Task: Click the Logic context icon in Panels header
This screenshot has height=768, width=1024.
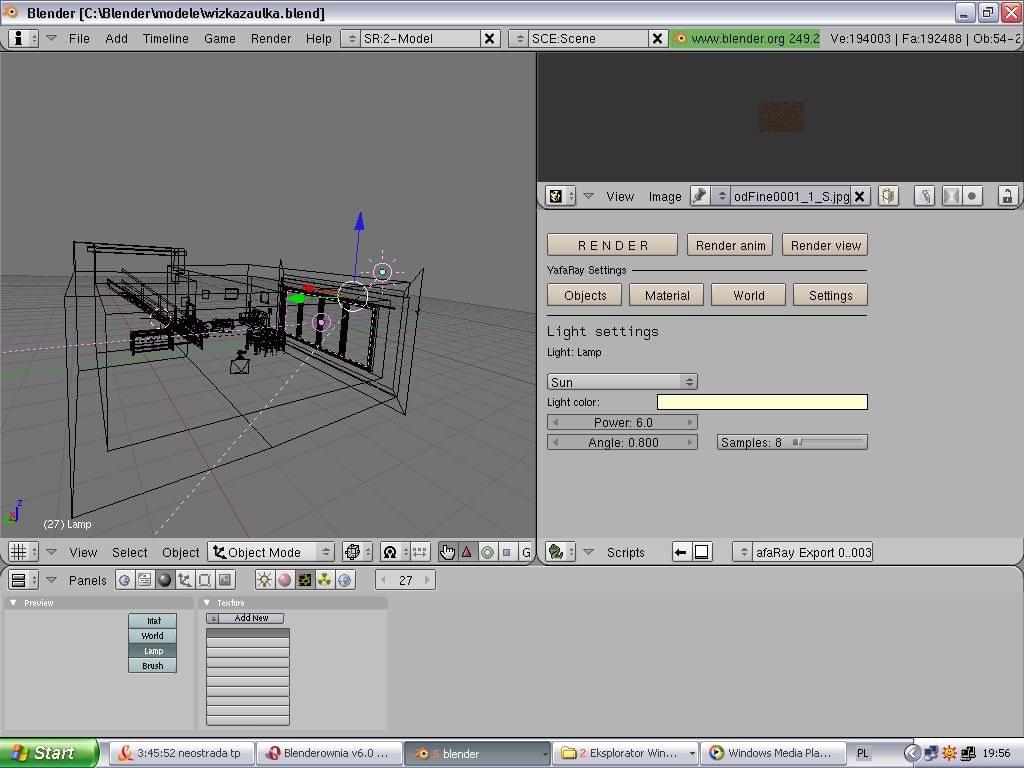Action: click(x=125, y=580)
